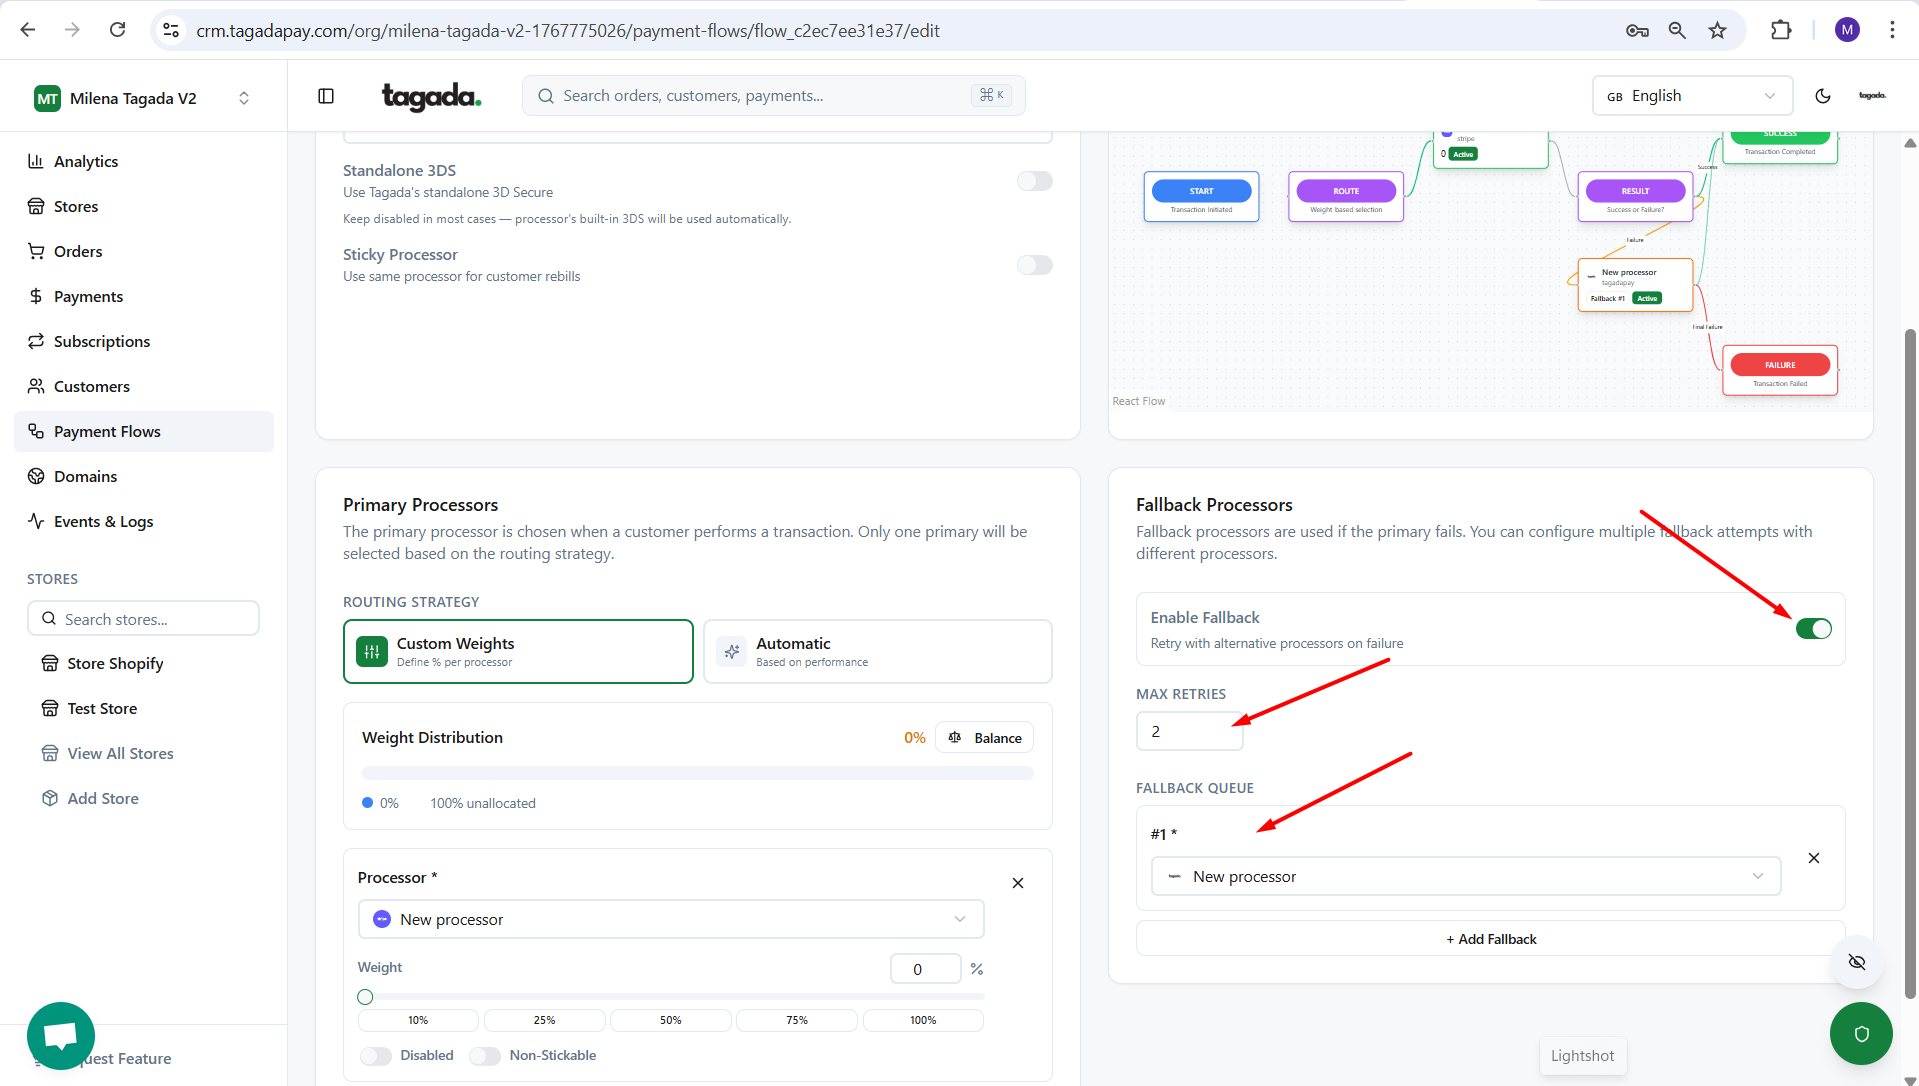Screen dimensions: 1919x1086
Task: Toggle the sidebar collapse icon
Action: 326,96
